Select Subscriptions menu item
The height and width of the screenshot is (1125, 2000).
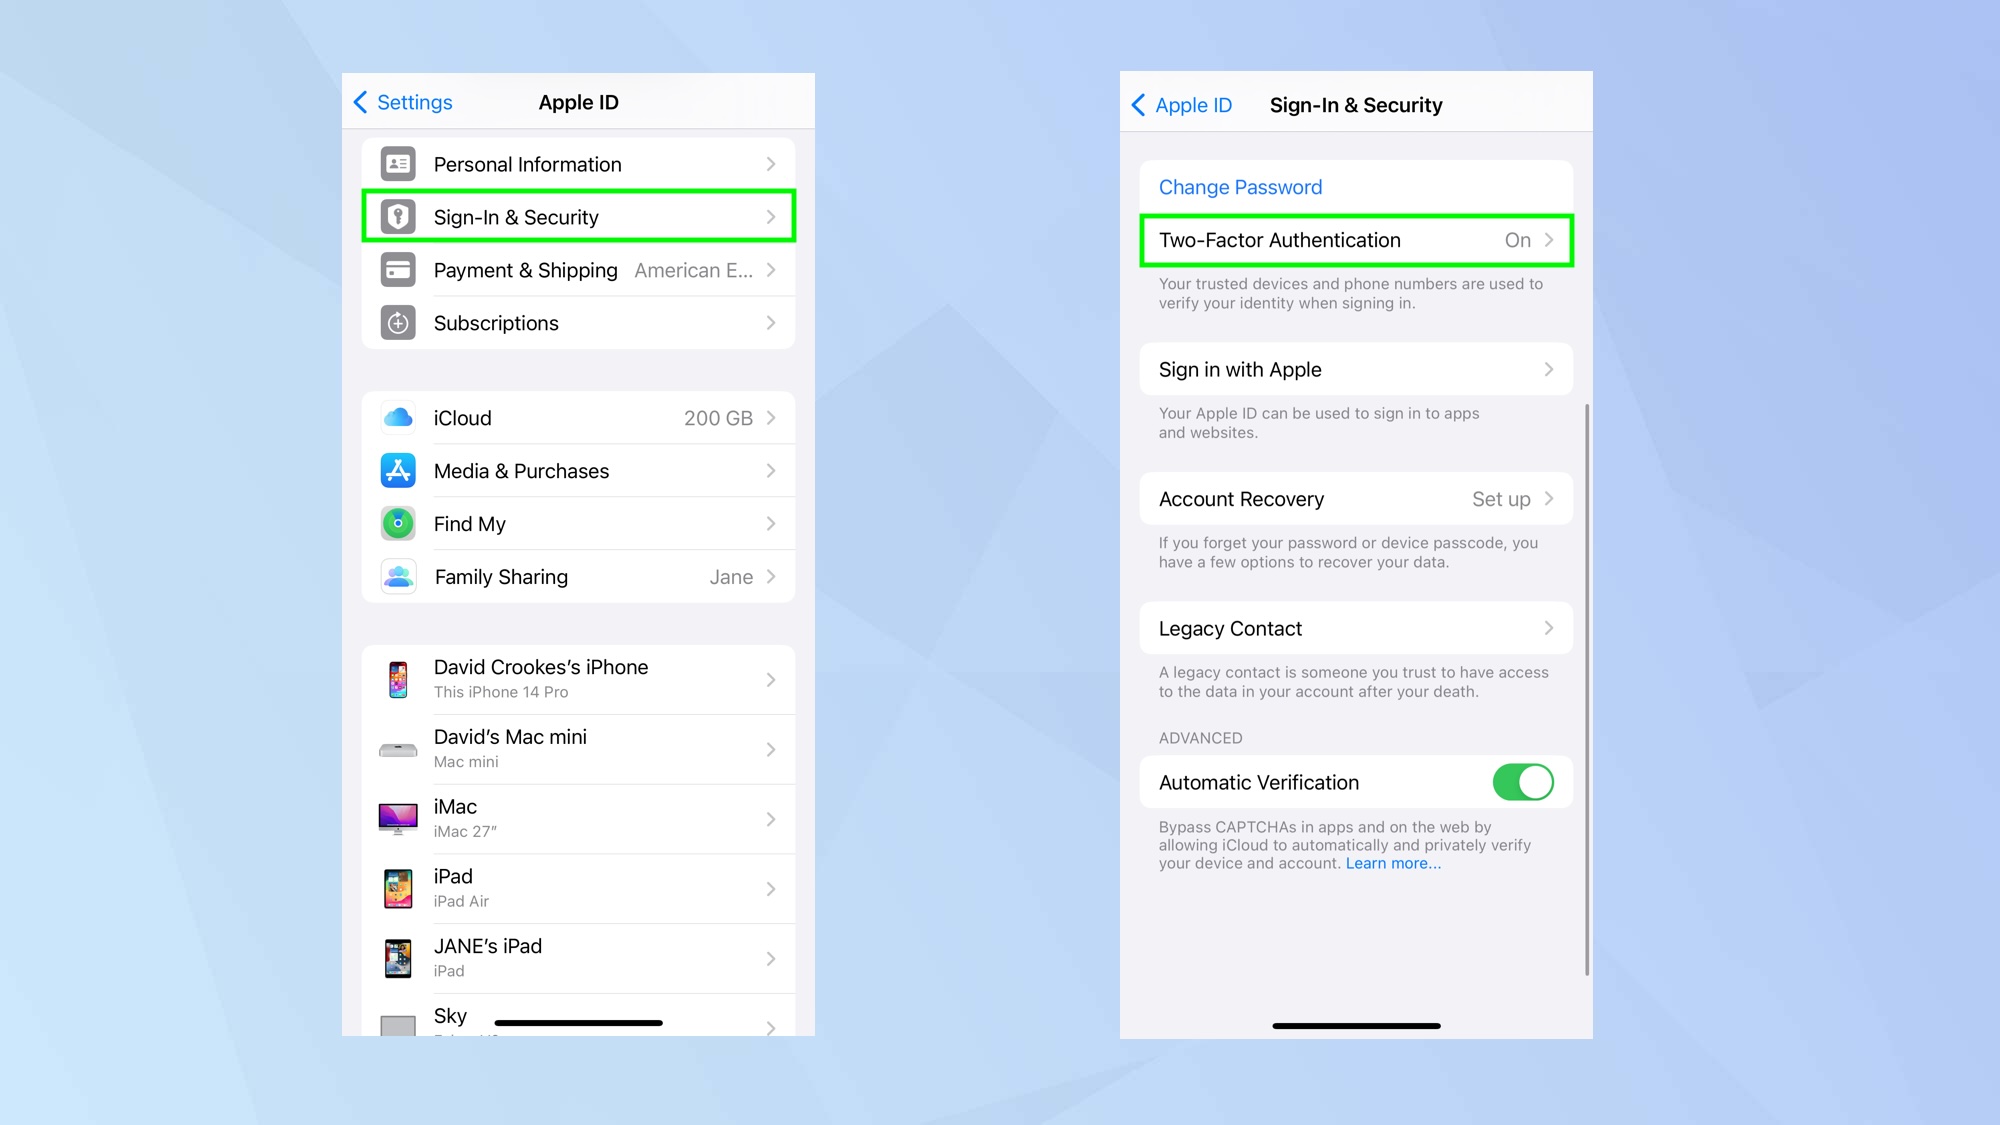point(576,321)
